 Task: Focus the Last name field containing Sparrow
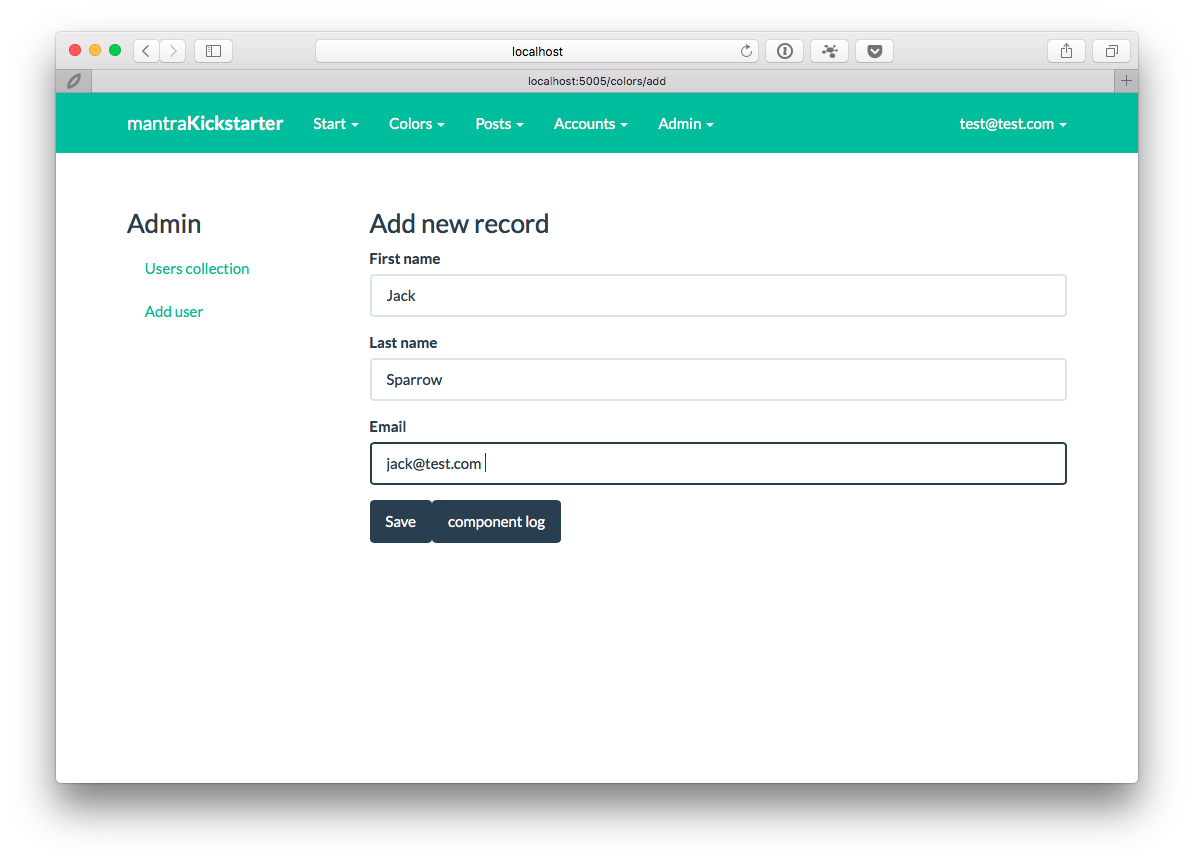[x=718, y=379]
